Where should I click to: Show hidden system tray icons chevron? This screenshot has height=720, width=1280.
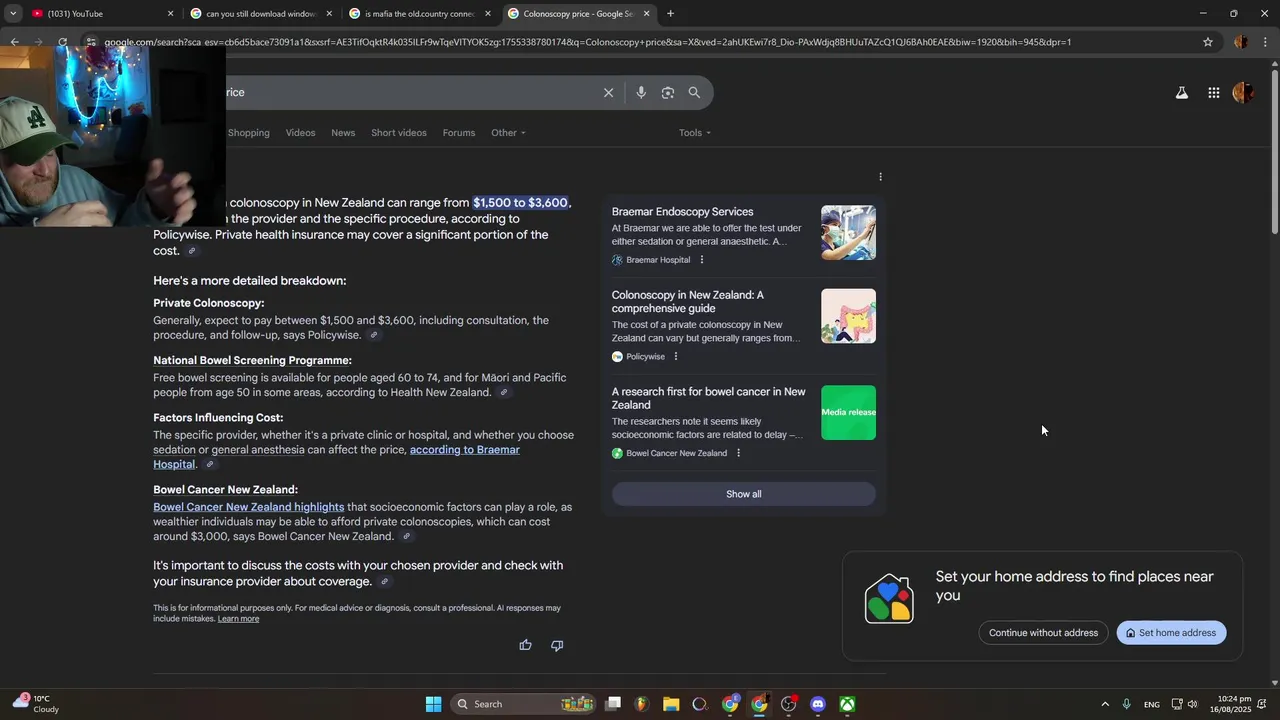pos(1105,704)
